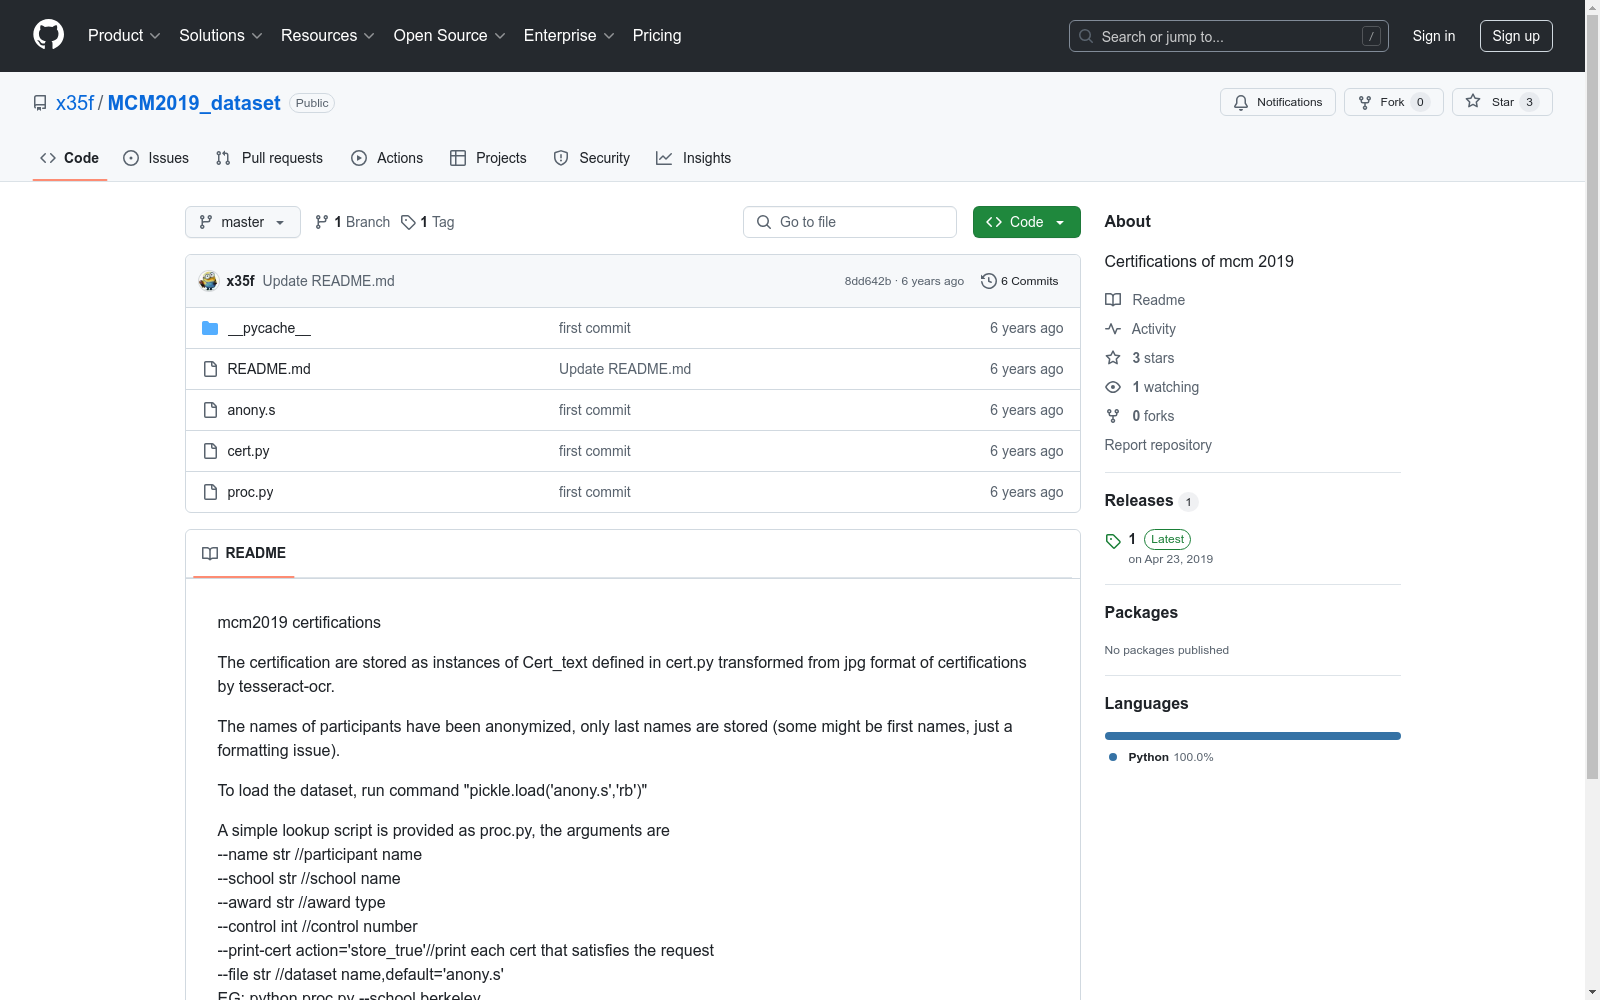
Task: Open the Notifications button
Action: [x=1278, y=102]
